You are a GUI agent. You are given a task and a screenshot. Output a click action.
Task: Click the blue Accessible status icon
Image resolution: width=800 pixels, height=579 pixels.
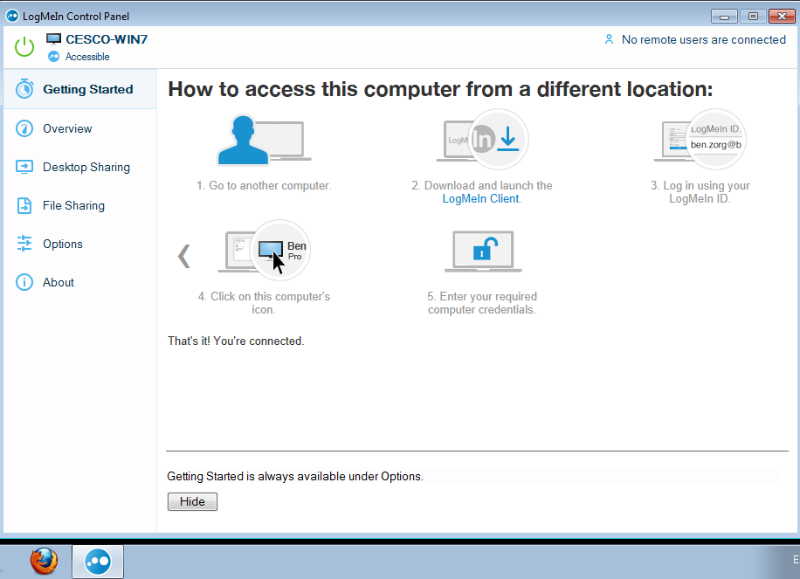54,57
